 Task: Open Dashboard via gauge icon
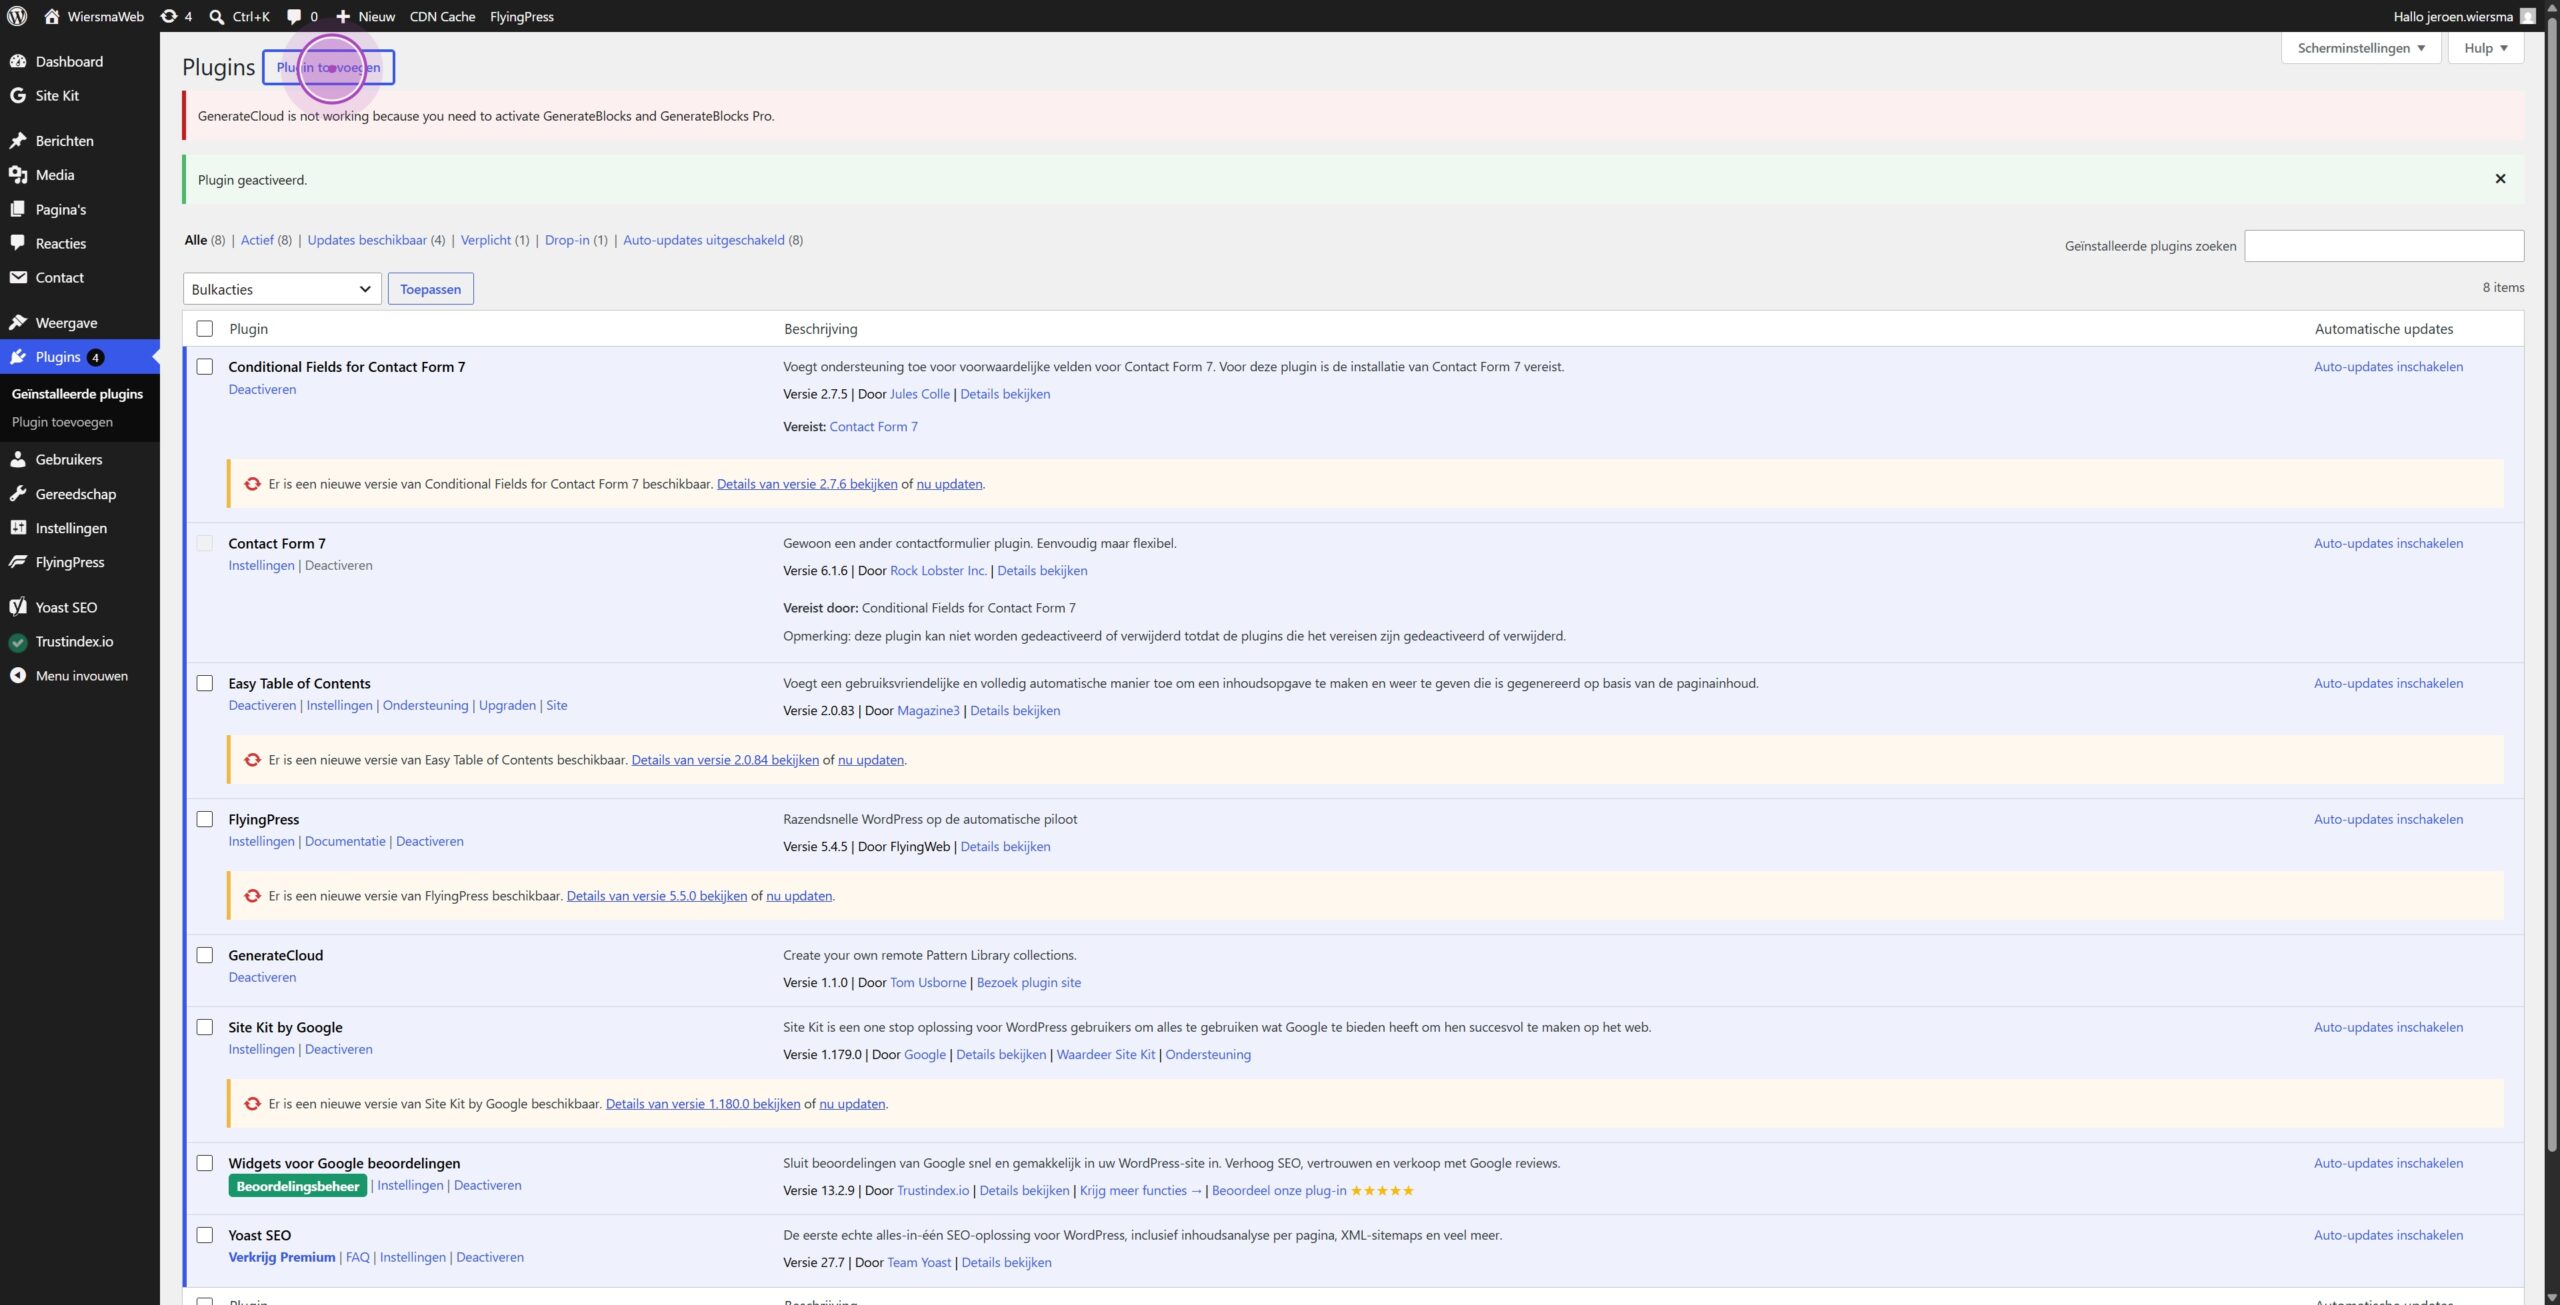click(x=18, y=61)
